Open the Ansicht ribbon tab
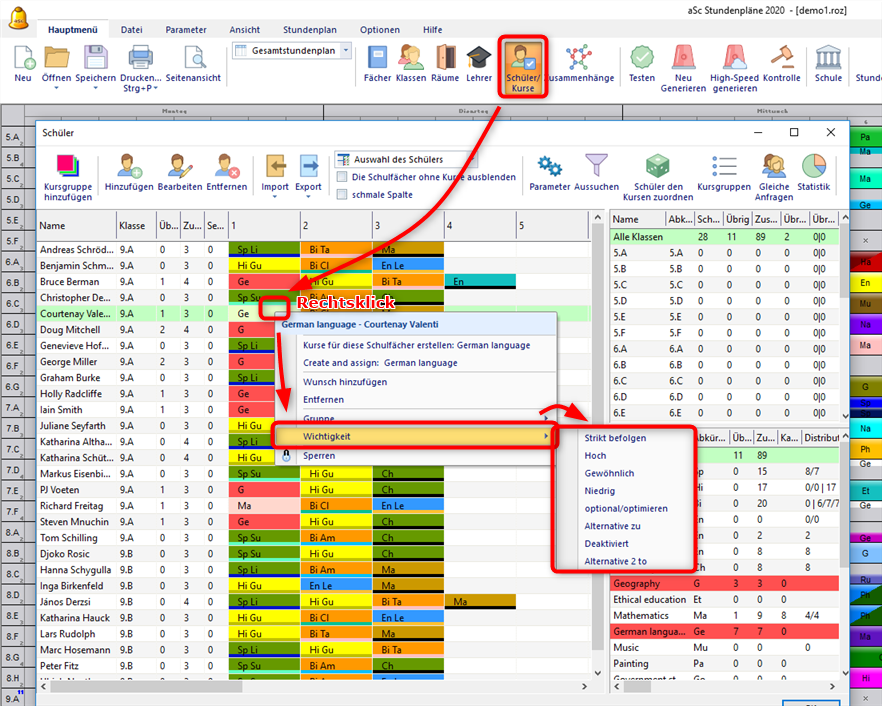 pos(245,30)
